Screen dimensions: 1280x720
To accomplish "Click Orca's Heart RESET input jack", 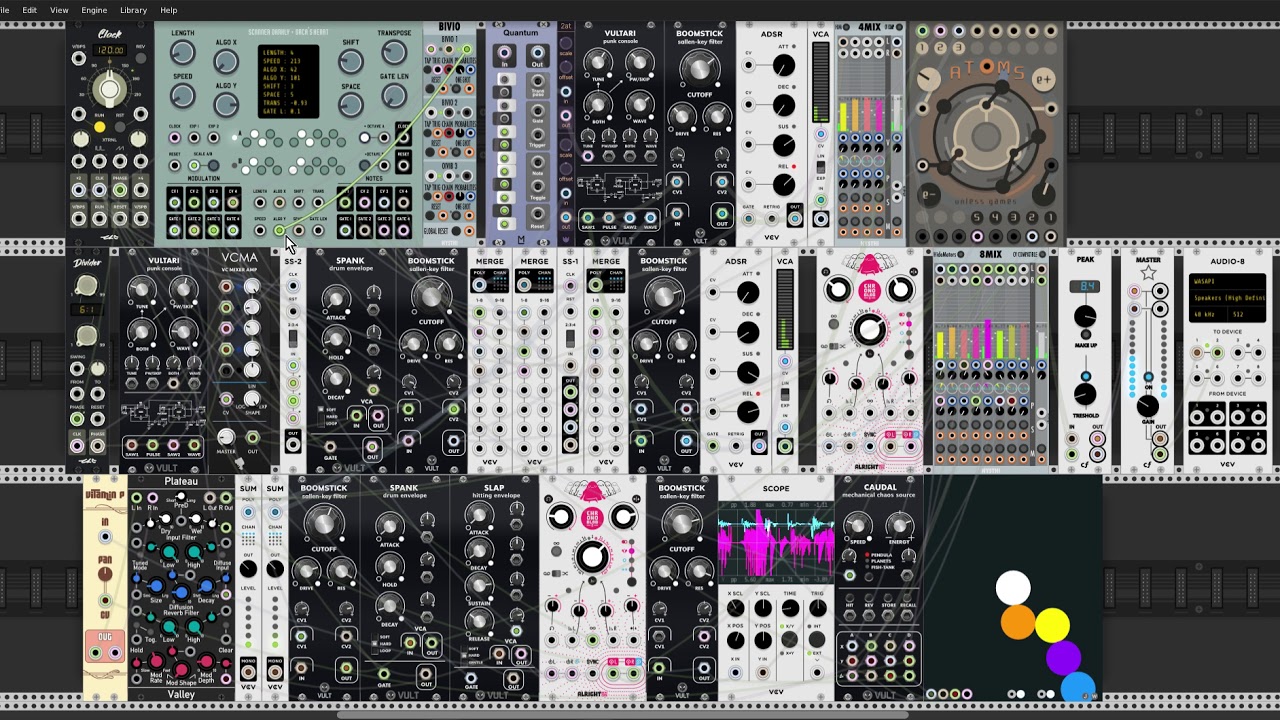I will tap(174, 165).
